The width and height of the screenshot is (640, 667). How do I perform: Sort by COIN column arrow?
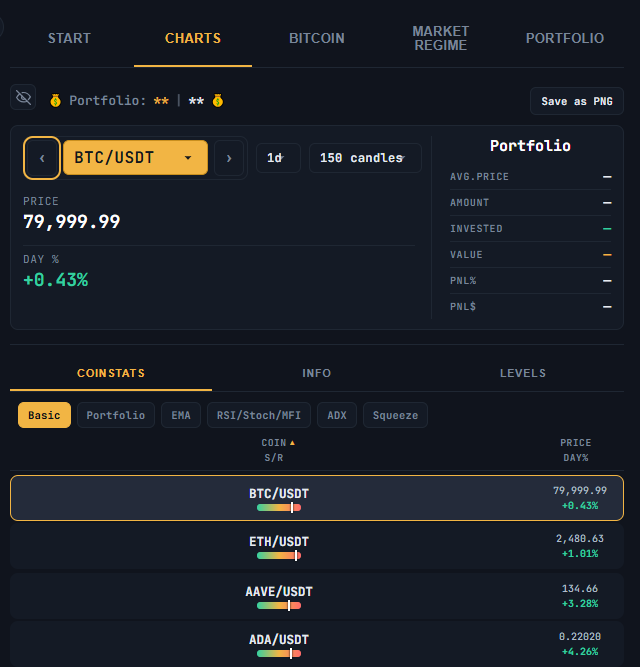[x=292, y=443]
